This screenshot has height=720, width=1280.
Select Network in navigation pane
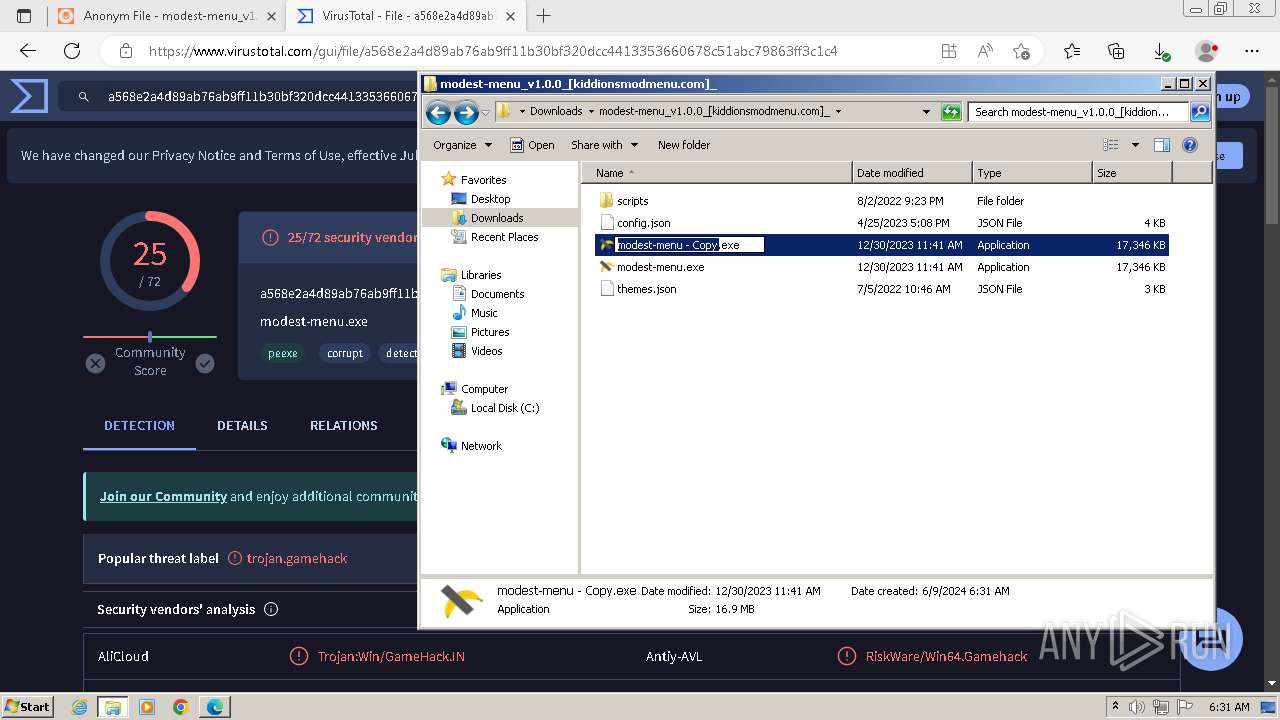481,446
